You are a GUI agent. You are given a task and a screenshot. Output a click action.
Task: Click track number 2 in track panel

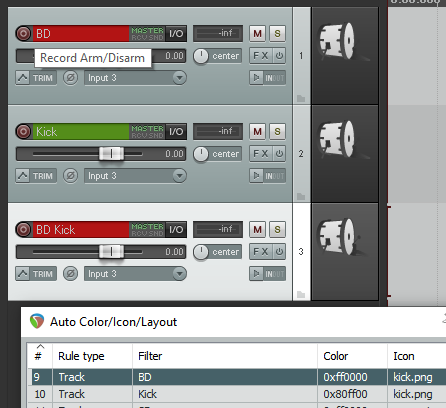coord(301,154)
